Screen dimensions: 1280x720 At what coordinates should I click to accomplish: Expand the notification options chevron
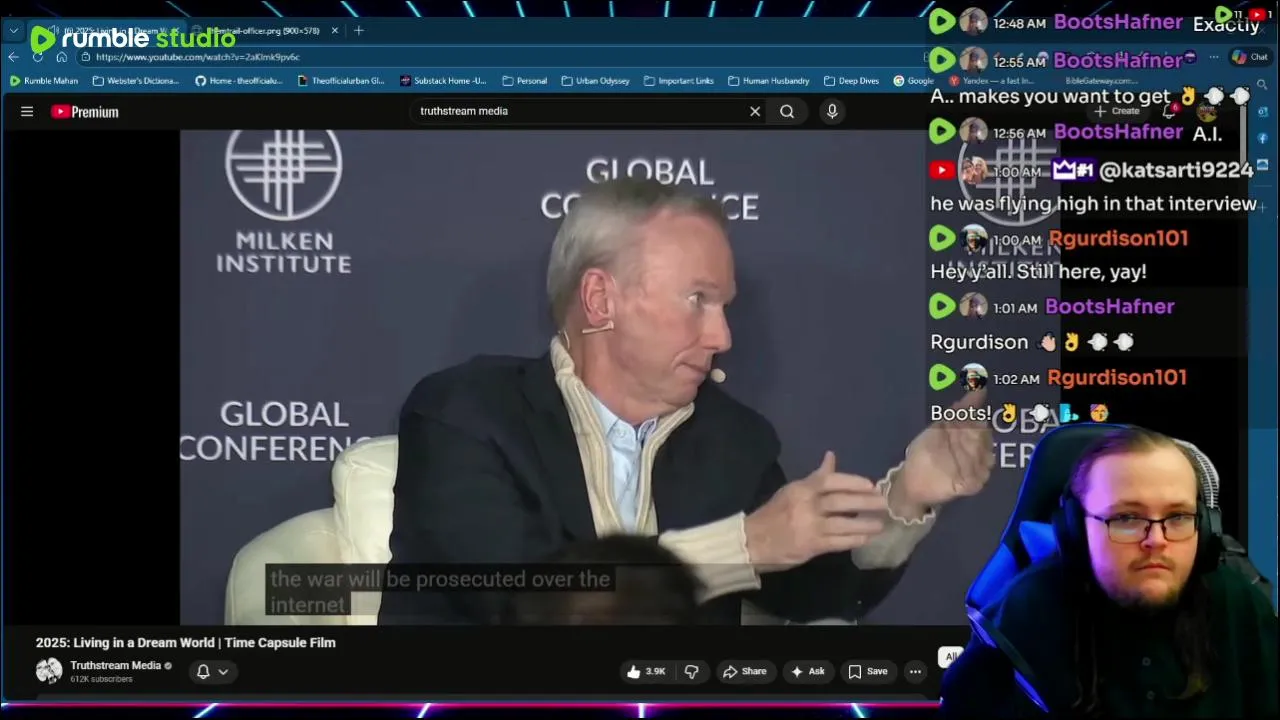pos(223,671)
